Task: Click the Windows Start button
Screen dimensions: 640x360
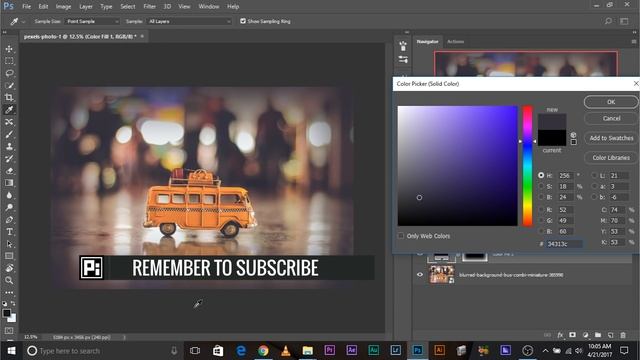Action: click(11, 351)
